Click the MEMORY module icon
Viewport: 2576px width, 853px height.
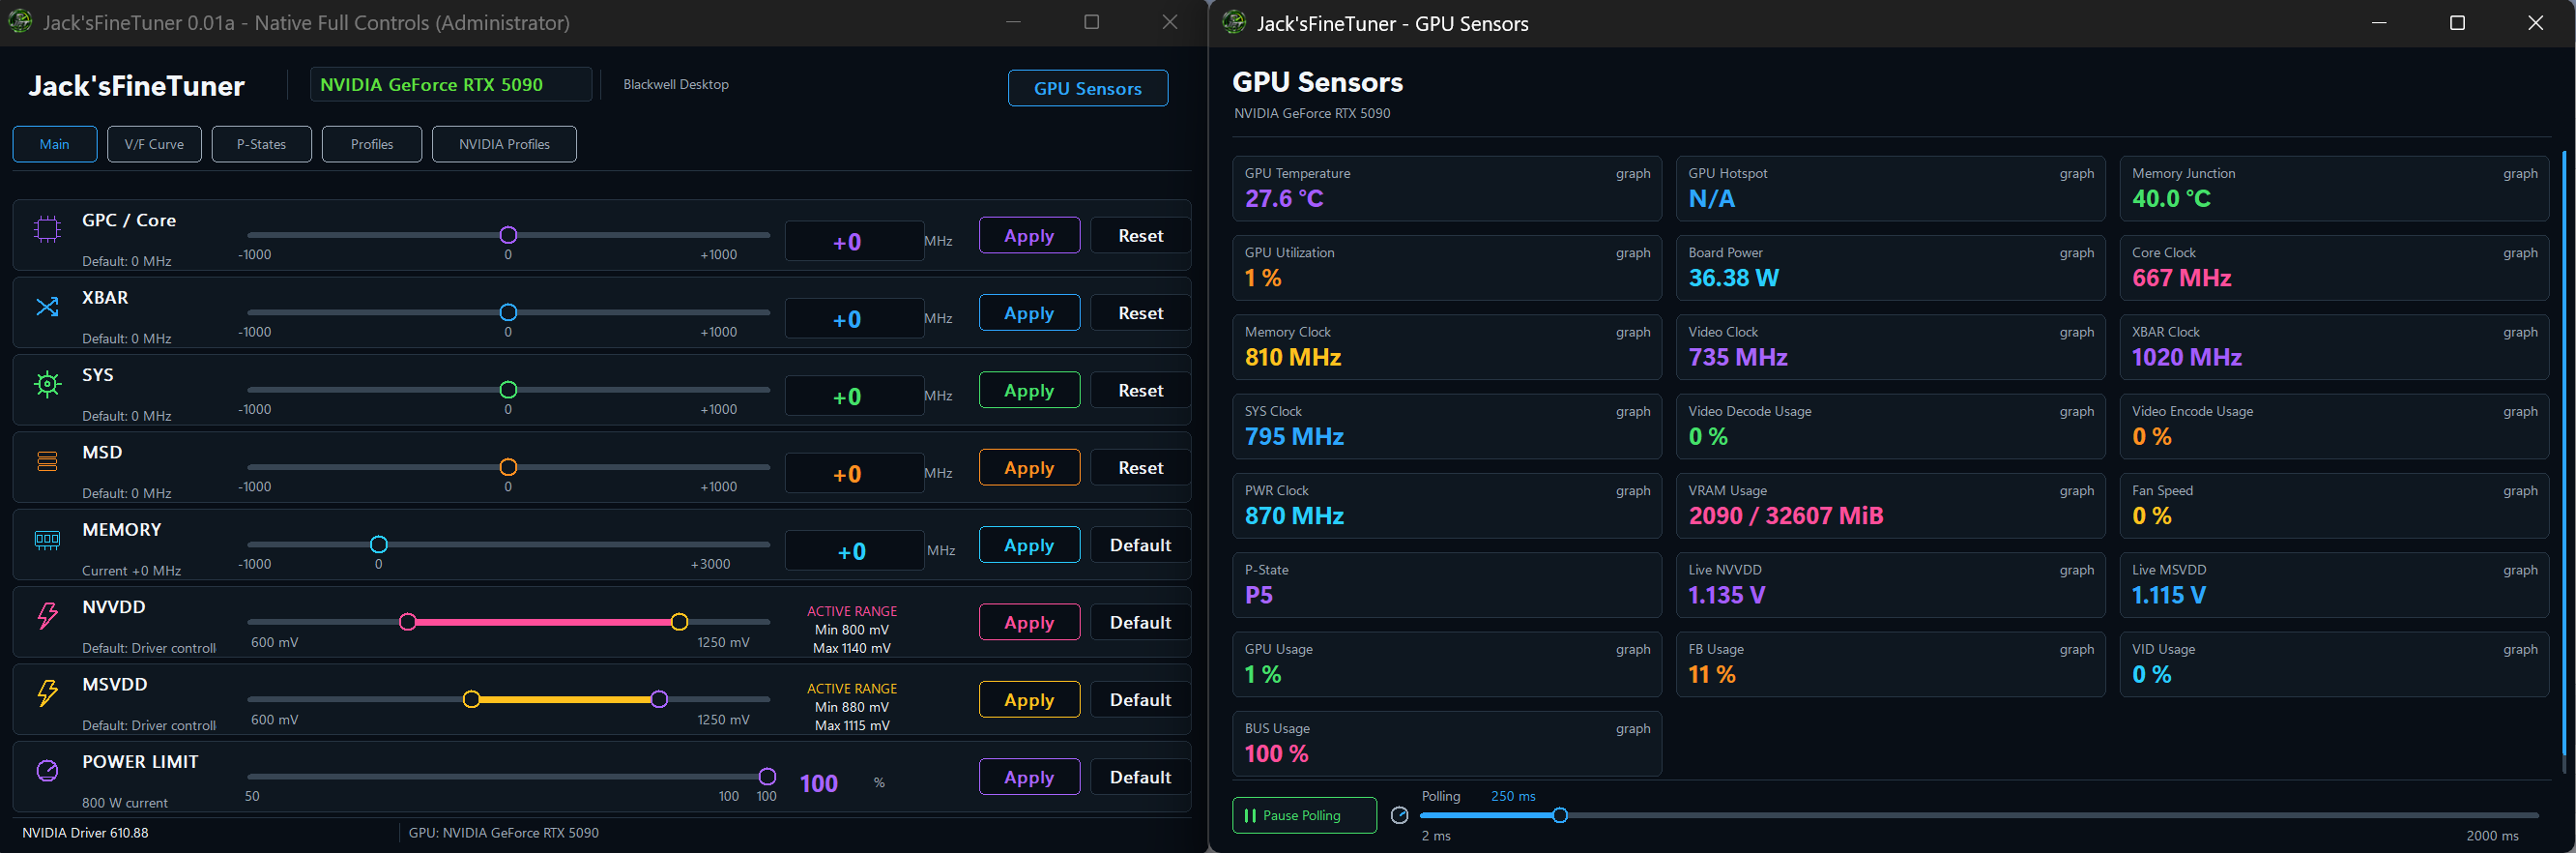point(47,540)
